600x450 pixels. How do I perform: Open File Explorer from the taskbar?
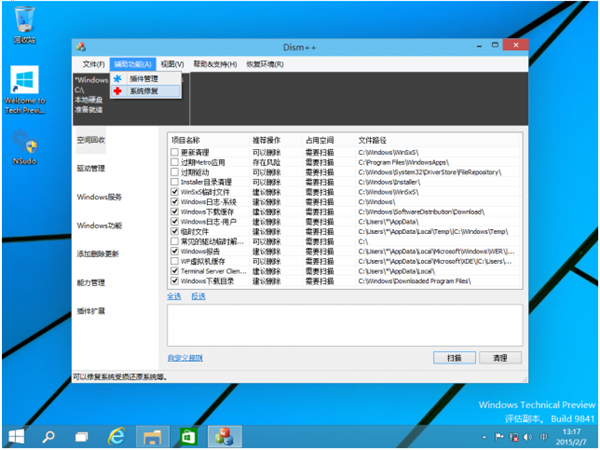pyautogui.click(x=152, y=436)
